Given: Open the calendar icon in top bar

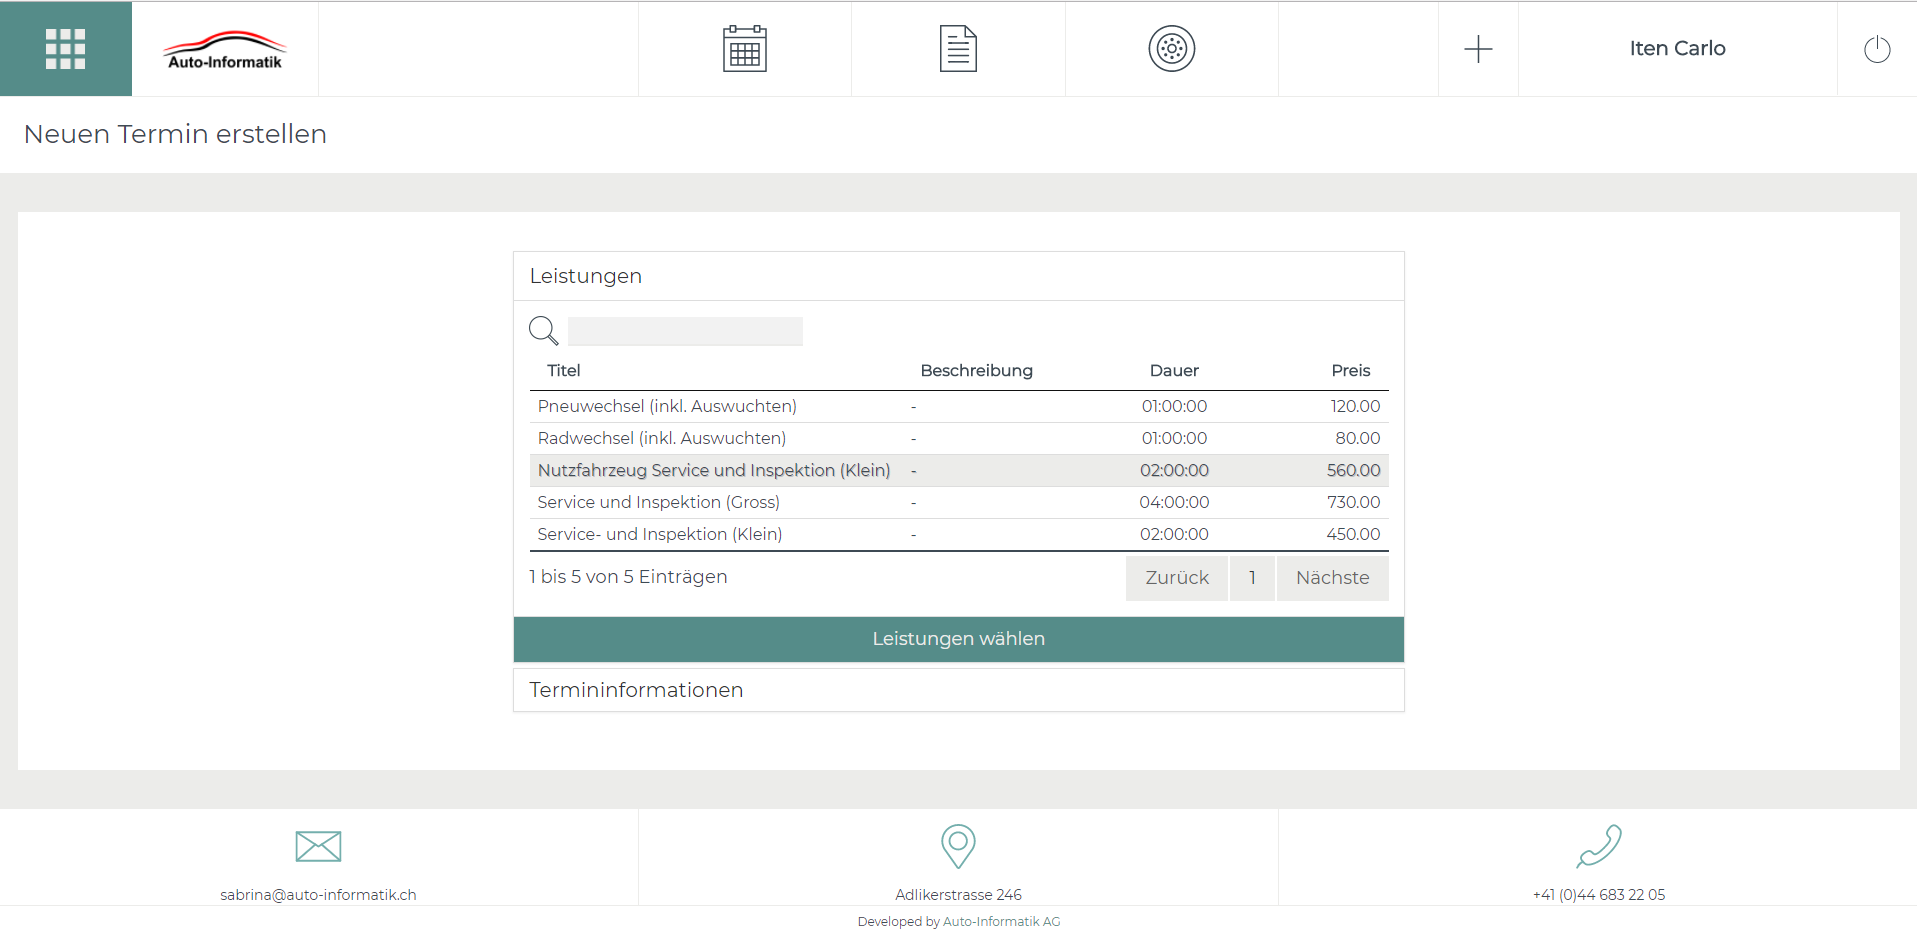Looking at the screenshot, I should (x=745, y=49).
